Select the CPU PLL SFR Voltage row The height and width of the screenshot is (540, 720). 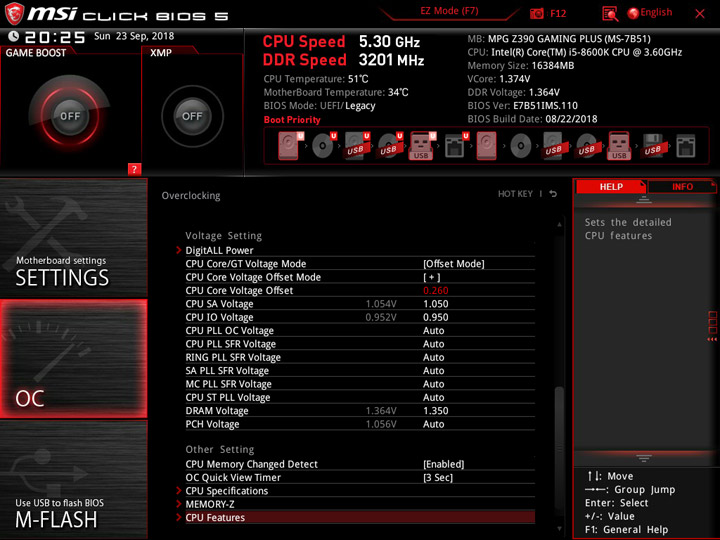coord(360,344)
